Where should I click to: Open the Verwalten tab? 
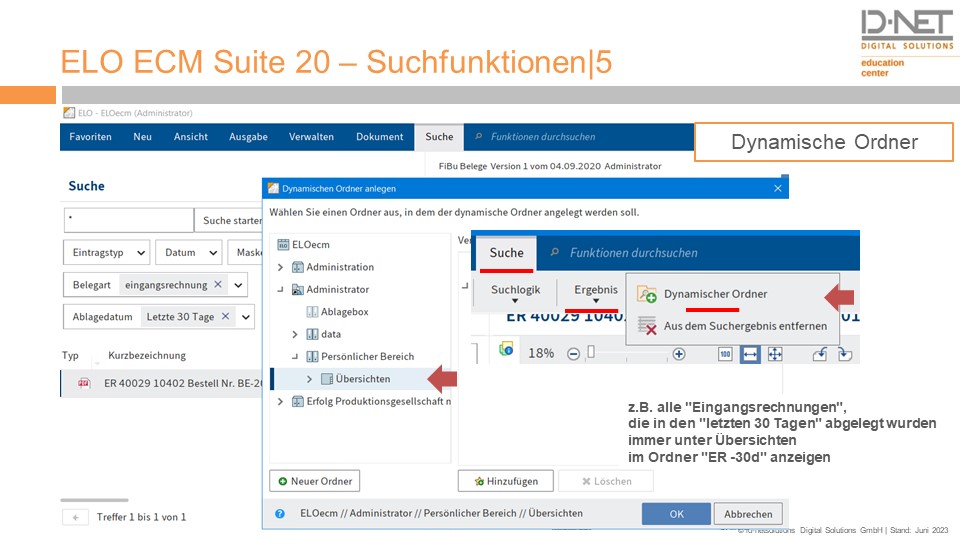point(311,137)
